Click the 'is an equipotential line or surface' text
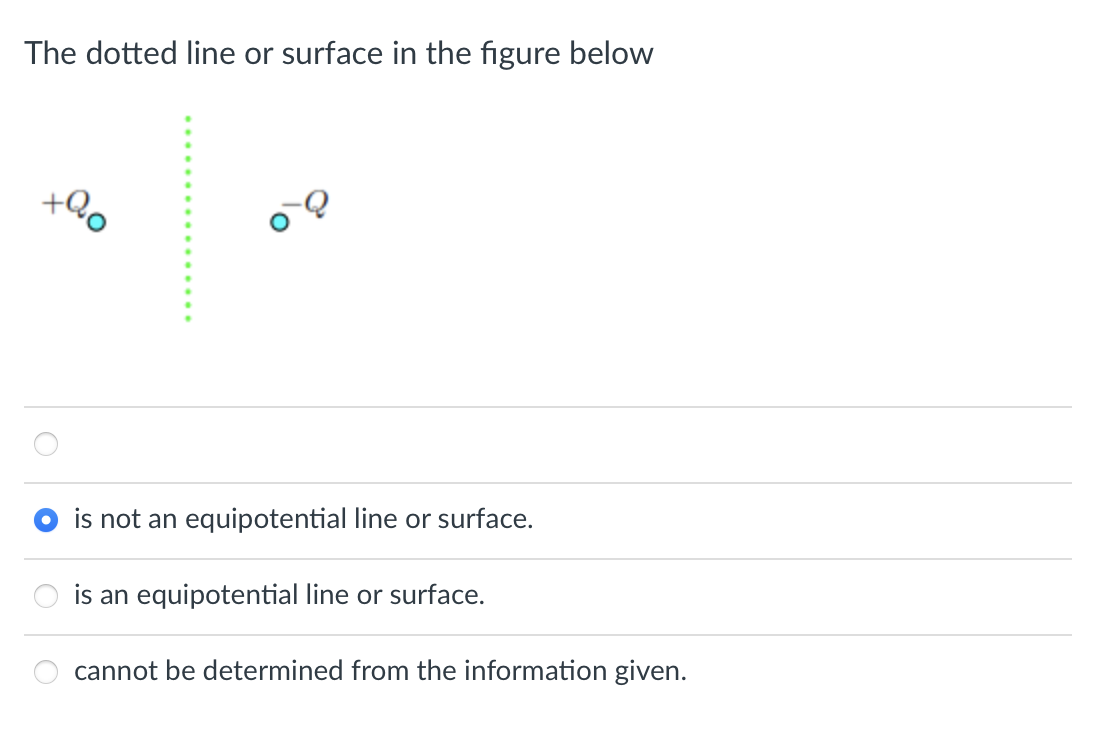Screen dimensions: 1094x734 click(279, 595)
